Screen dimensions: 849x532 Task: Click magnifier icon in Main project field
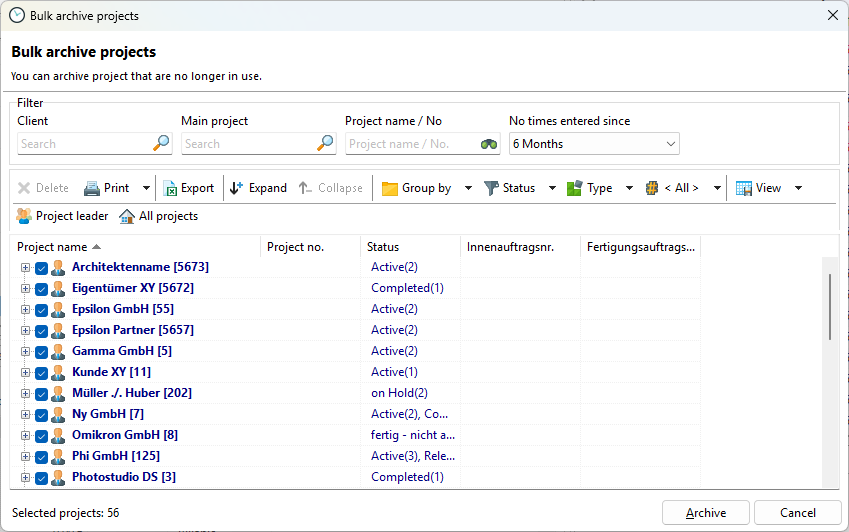325,144
